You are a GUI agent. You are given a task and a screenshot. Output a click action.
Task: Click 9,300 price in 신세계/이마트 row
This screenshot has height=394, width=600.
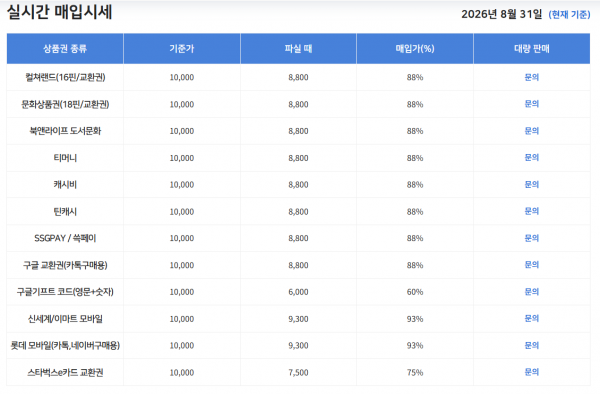[x=298, y=319]
